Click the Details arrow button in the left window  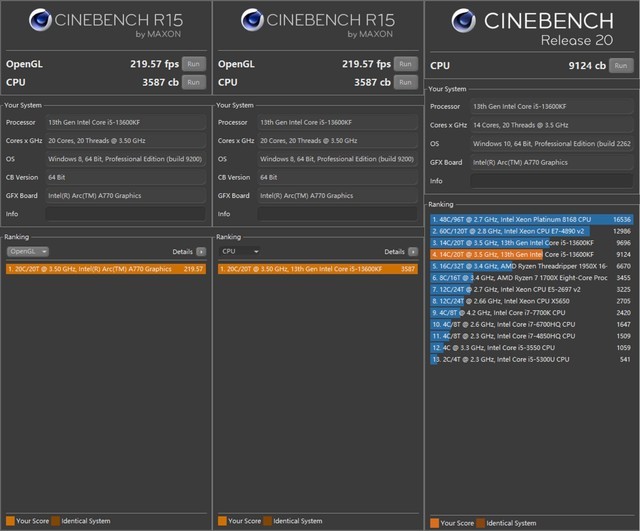tap(201, 252)
